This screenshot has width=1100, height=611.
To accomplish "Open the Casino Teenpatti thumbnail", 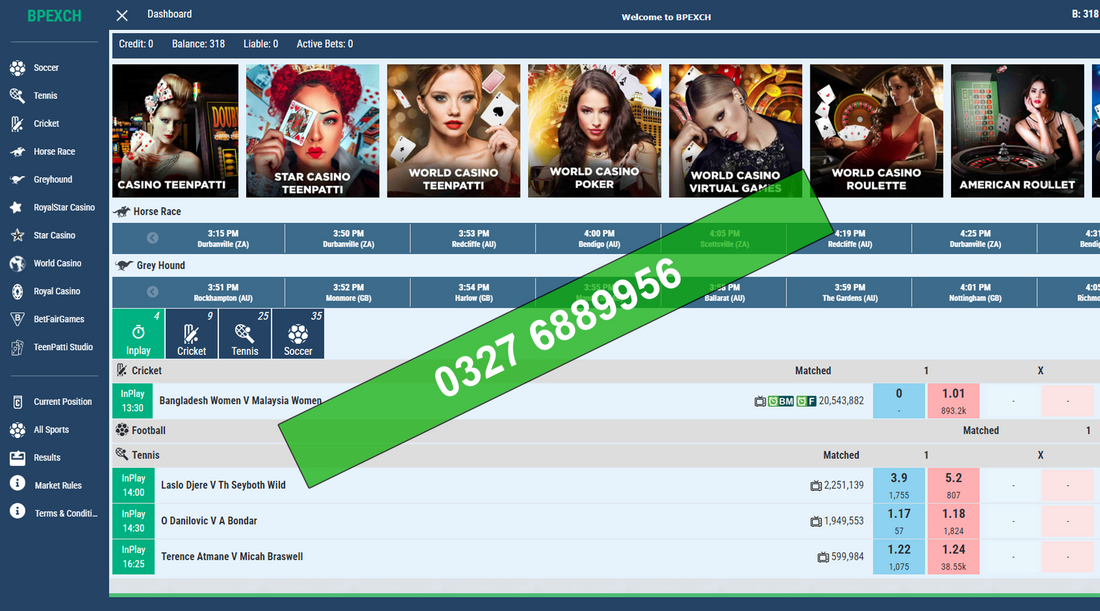I will (x=175, y=130).
